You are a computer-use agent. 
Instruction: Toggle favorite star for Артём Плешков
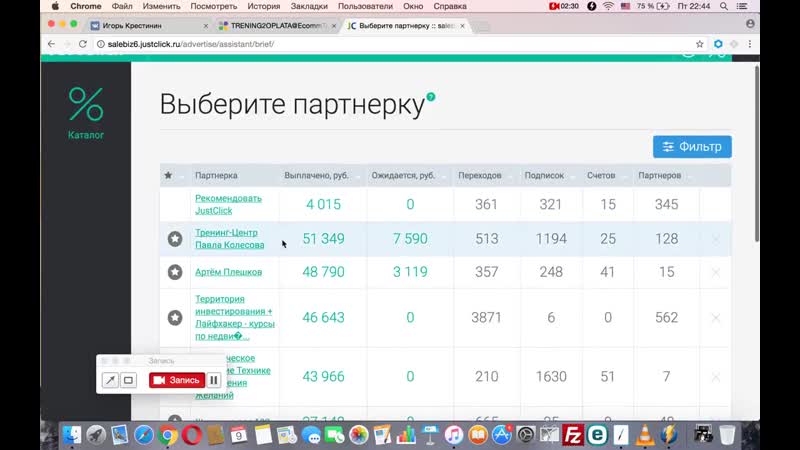point(175,272)
